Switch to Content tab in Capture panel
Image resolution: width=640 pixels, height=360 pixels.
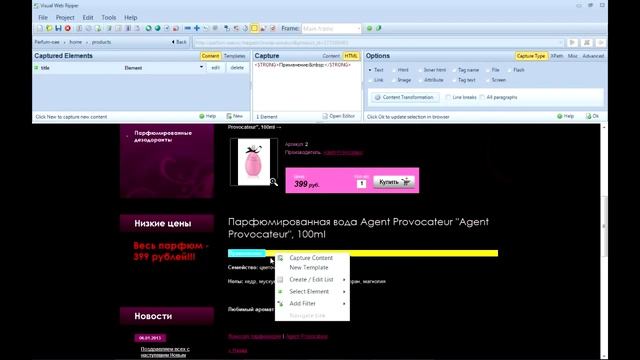331,56
